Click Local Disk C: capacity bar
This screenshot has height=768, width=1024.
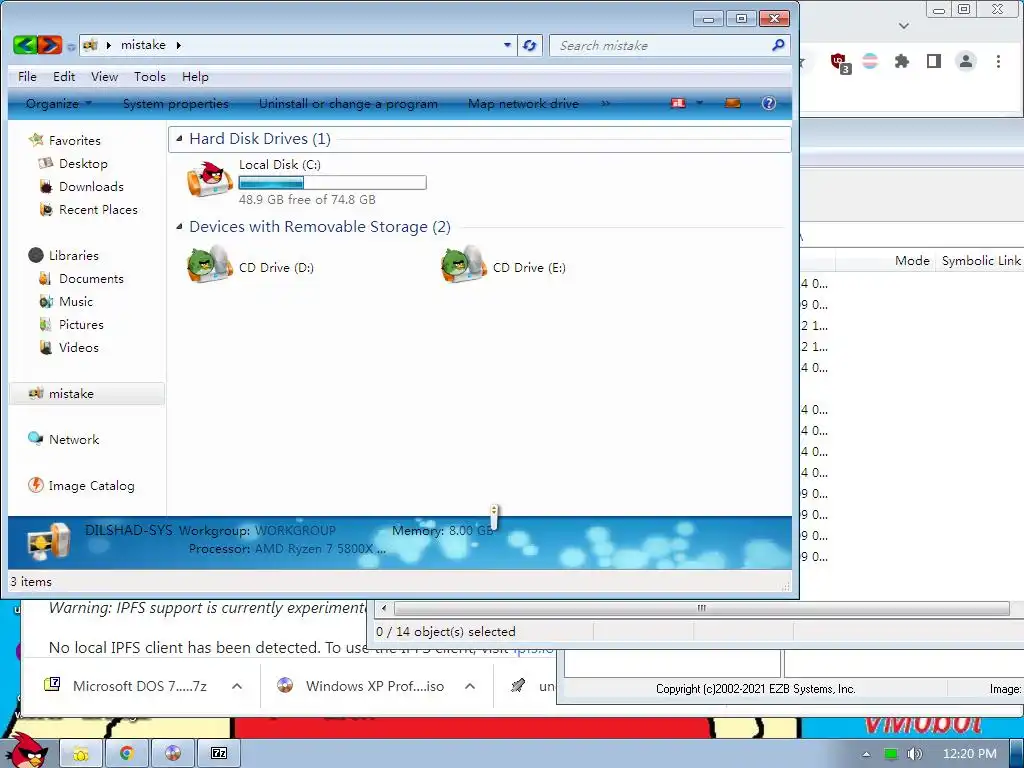point(332,182)
